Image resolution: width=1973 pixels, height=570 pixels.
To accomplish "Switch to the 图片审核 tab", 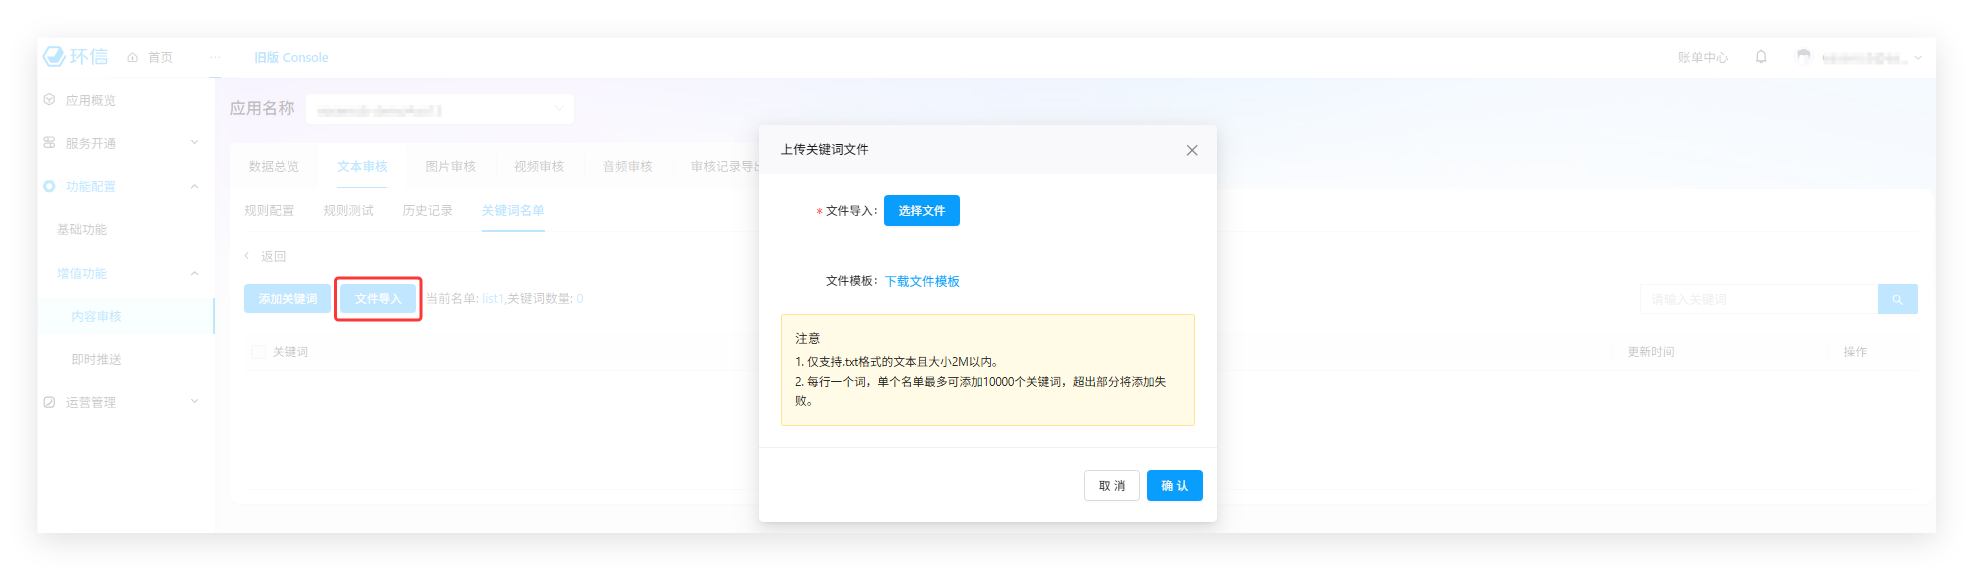I will pos(450,167).
